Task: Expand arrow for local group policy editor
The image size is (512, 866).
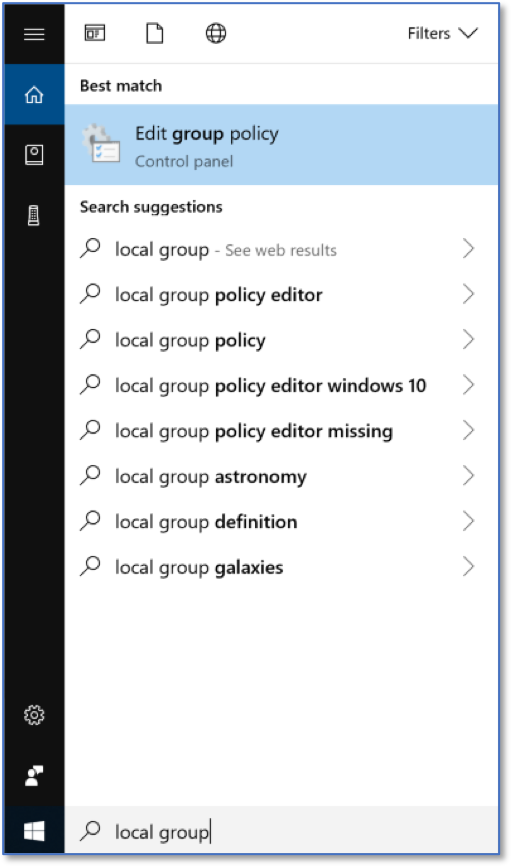Action: click(x=468, y=294)
